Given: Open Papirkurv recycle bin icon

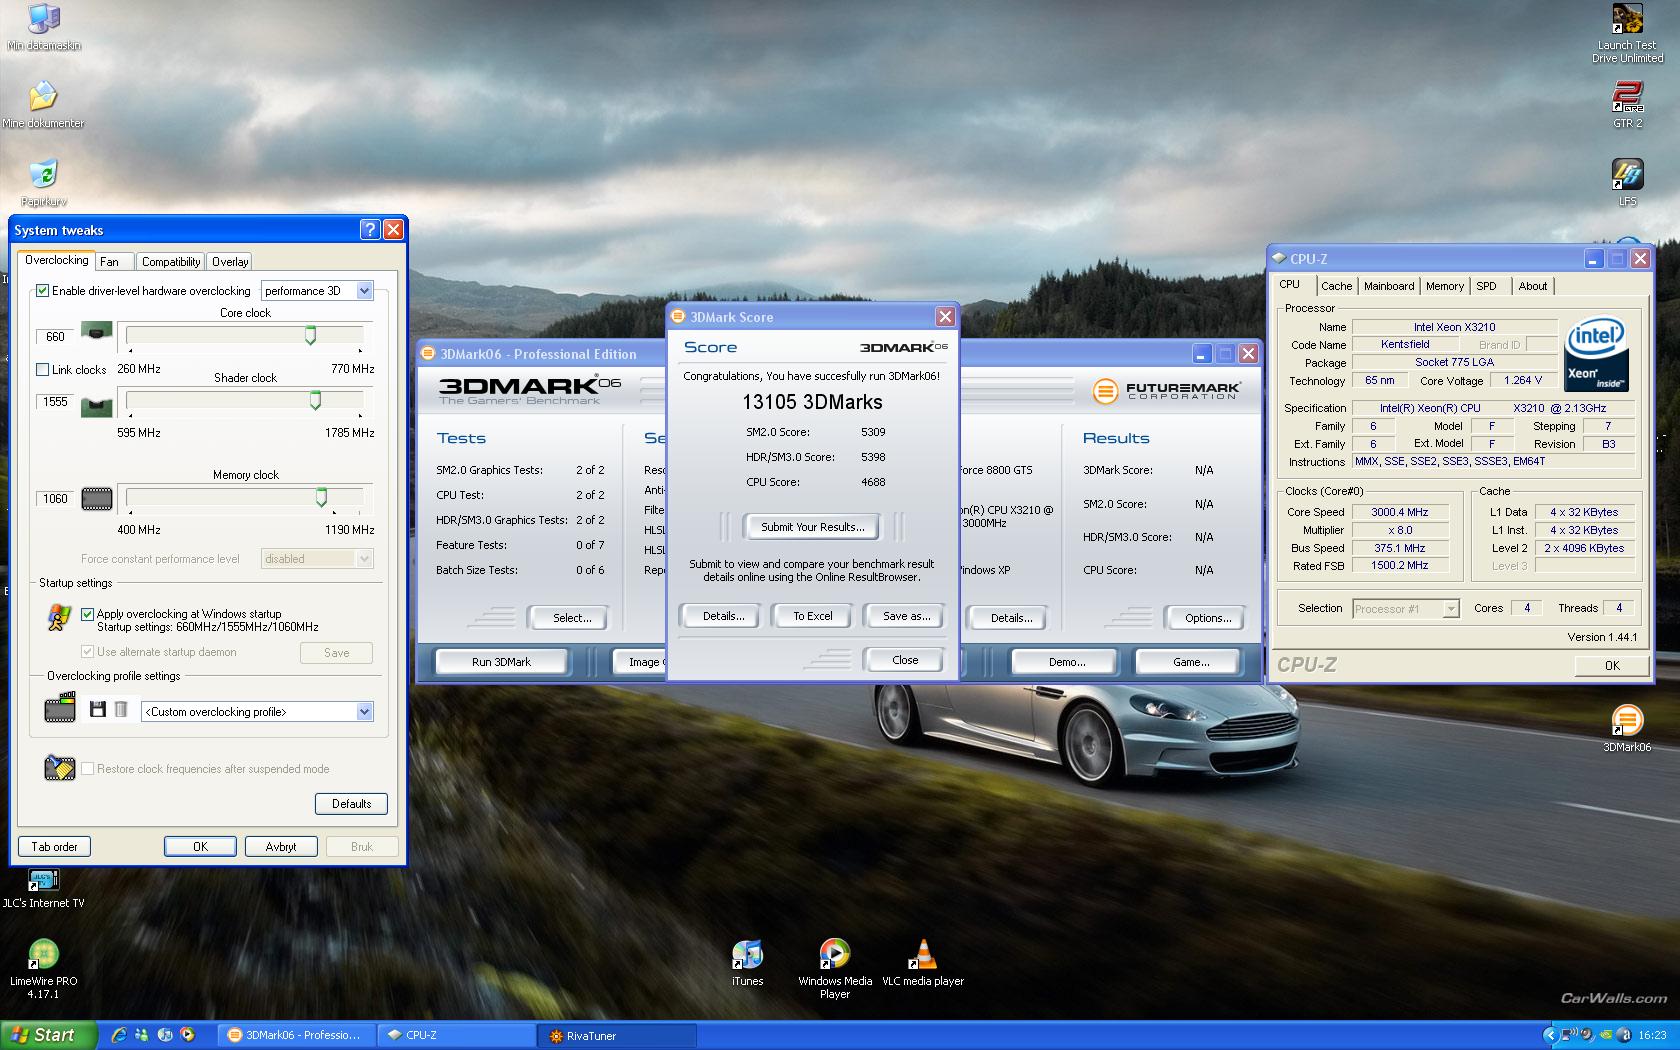Looking at the screenshot, I should pyautogui.click(x=43, y=181).
